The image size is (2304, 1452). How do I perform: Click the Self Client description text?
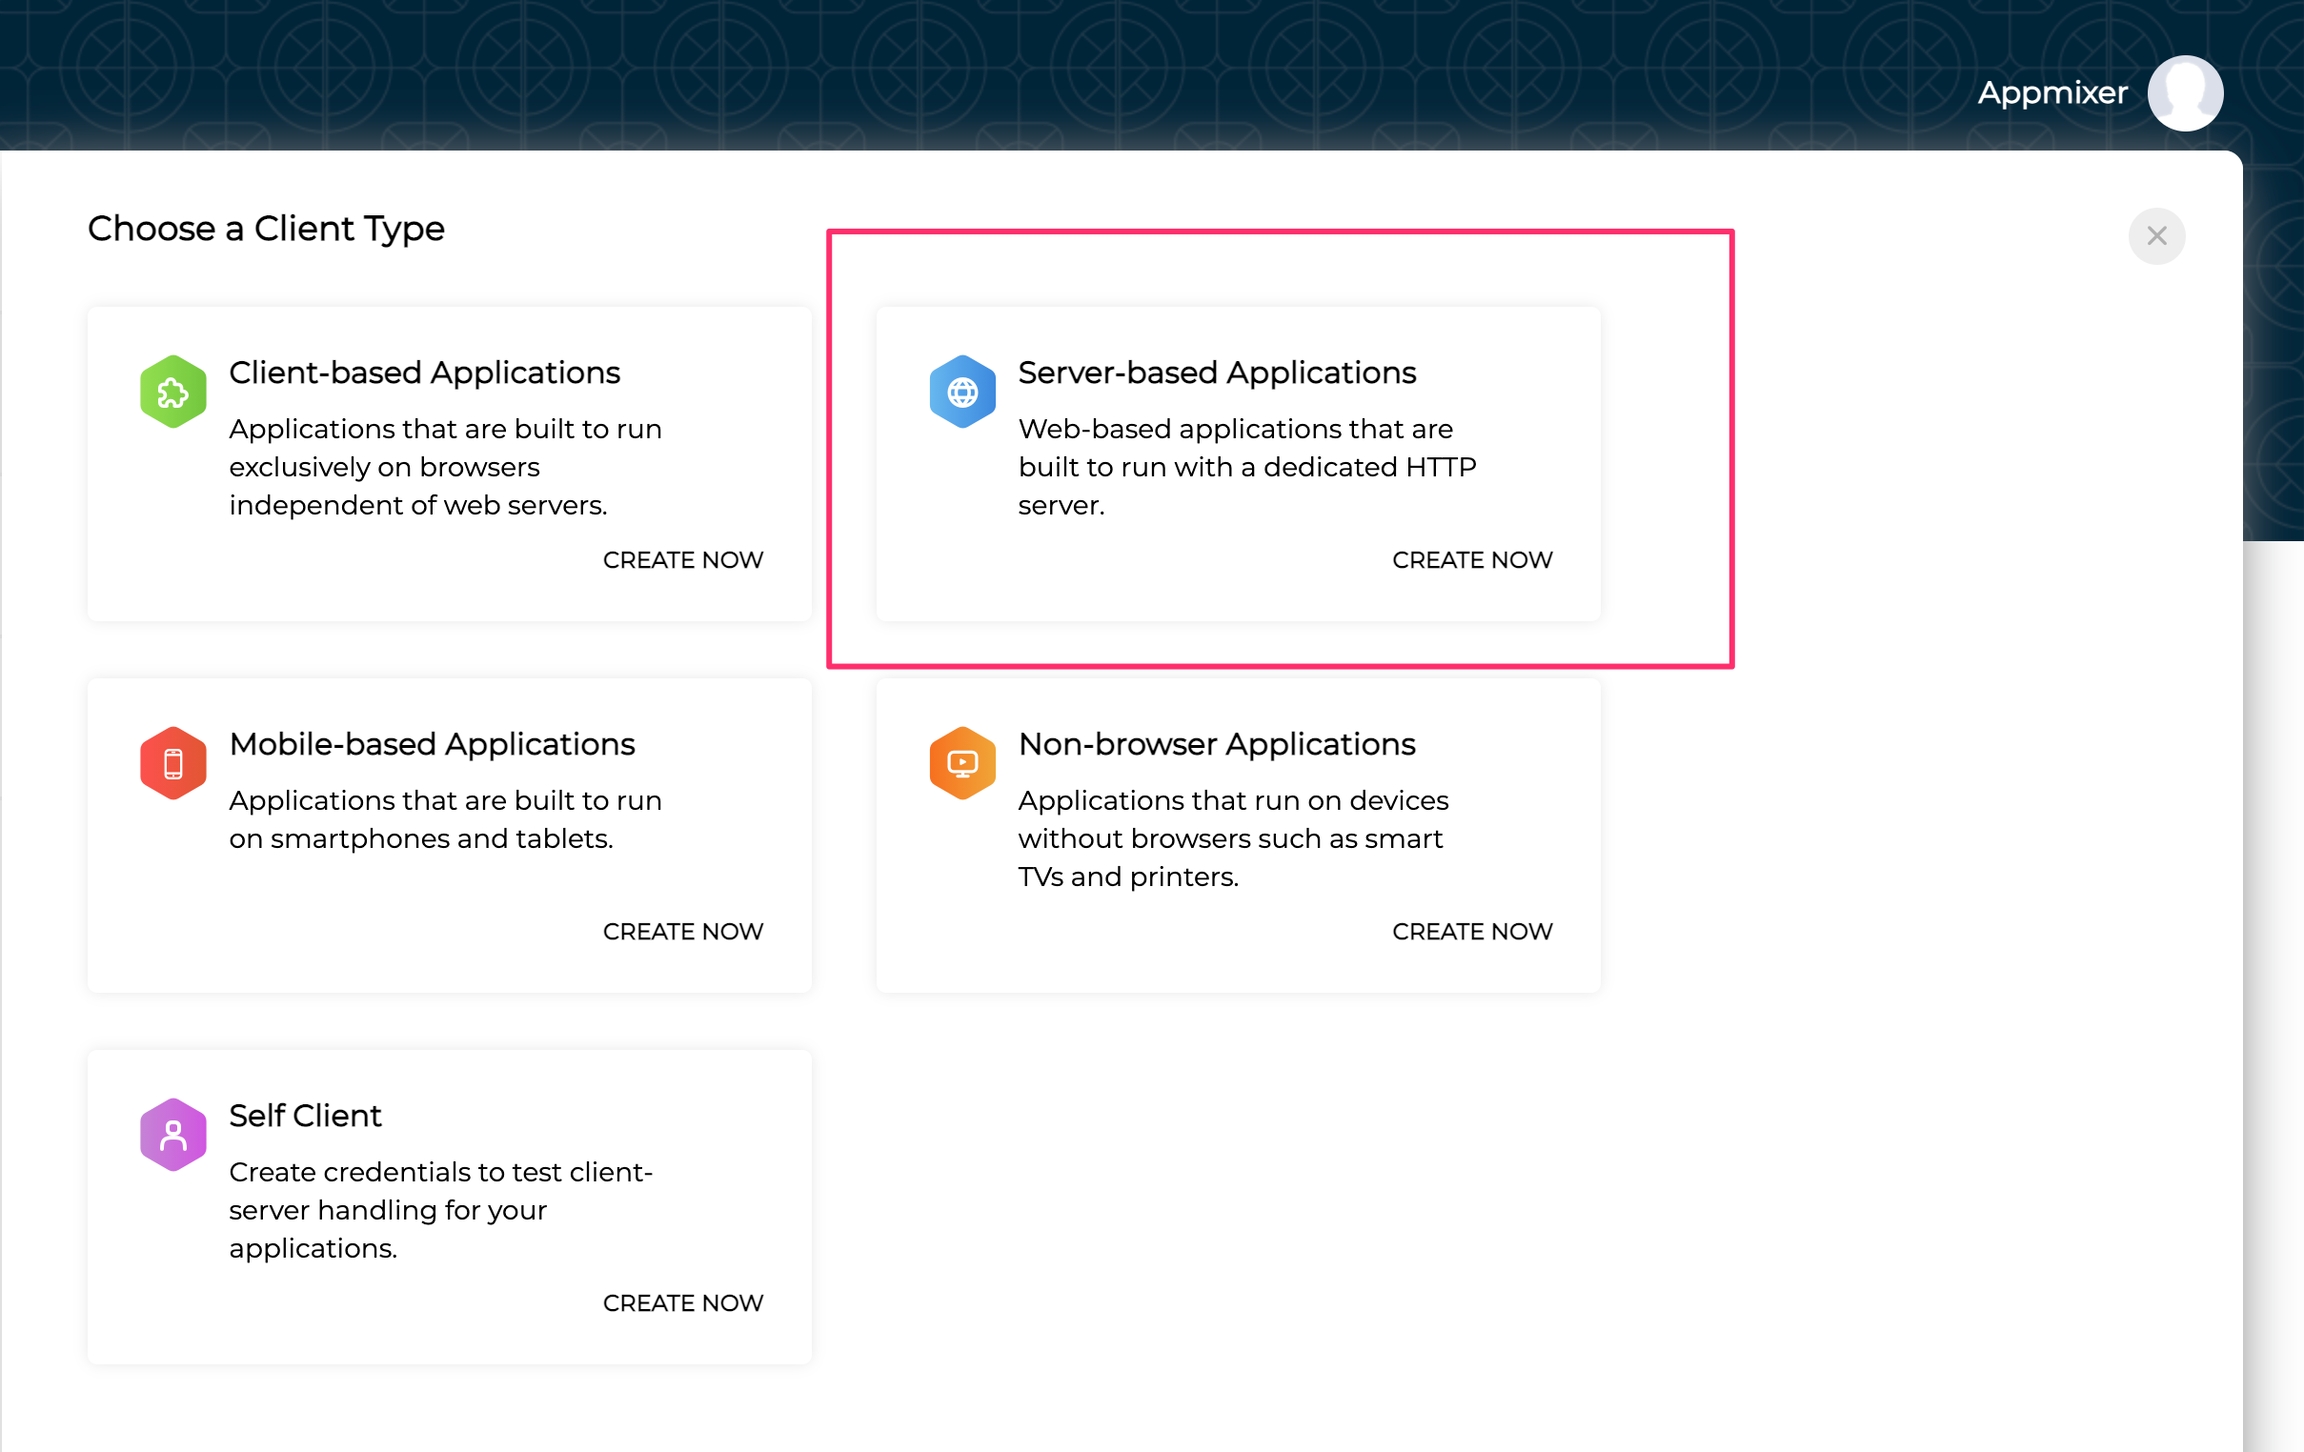click(440, 1210)
